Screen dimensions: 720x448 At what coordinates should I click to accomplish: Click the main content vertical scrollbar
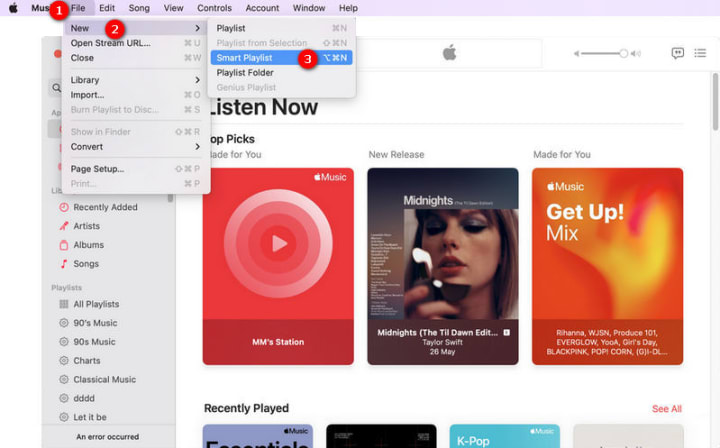coord(715,102)
